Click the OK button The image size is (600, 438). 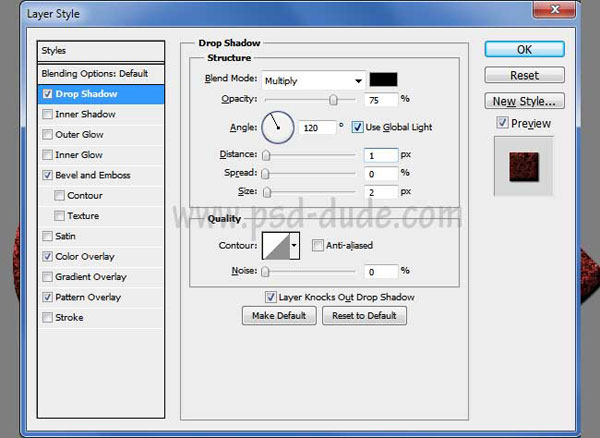(x=524, y=49)
